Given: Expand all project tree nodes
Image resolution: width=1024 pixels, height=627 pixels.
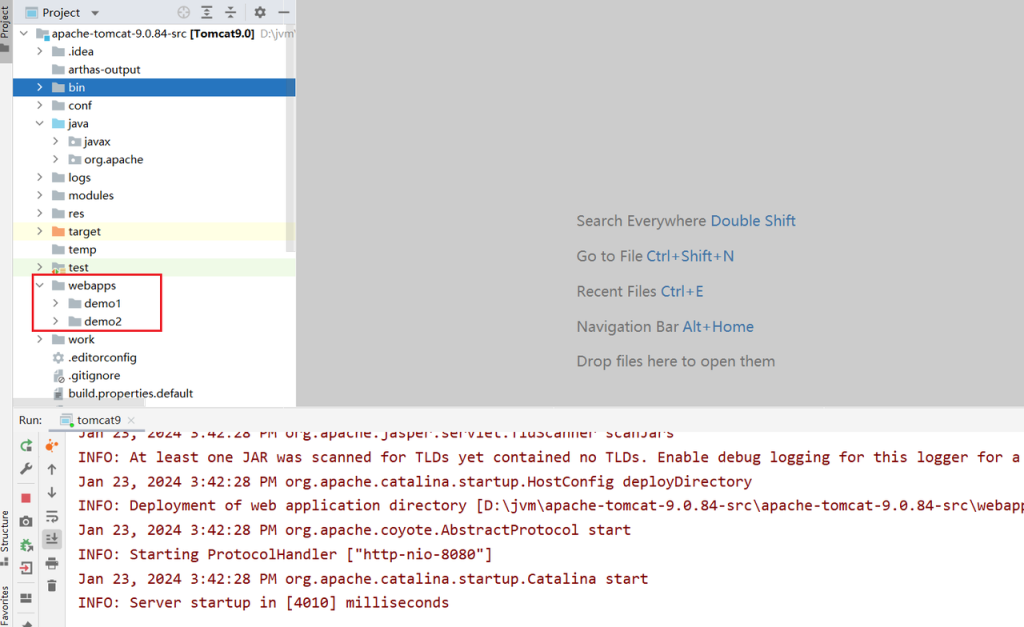Looking at the screenshot, I should pos(207,13).
